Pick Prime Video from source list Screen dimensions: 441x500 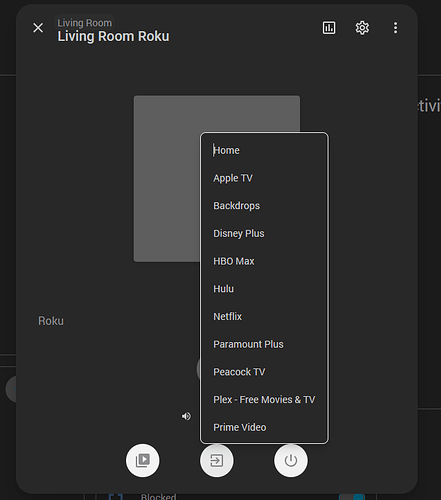264,427
